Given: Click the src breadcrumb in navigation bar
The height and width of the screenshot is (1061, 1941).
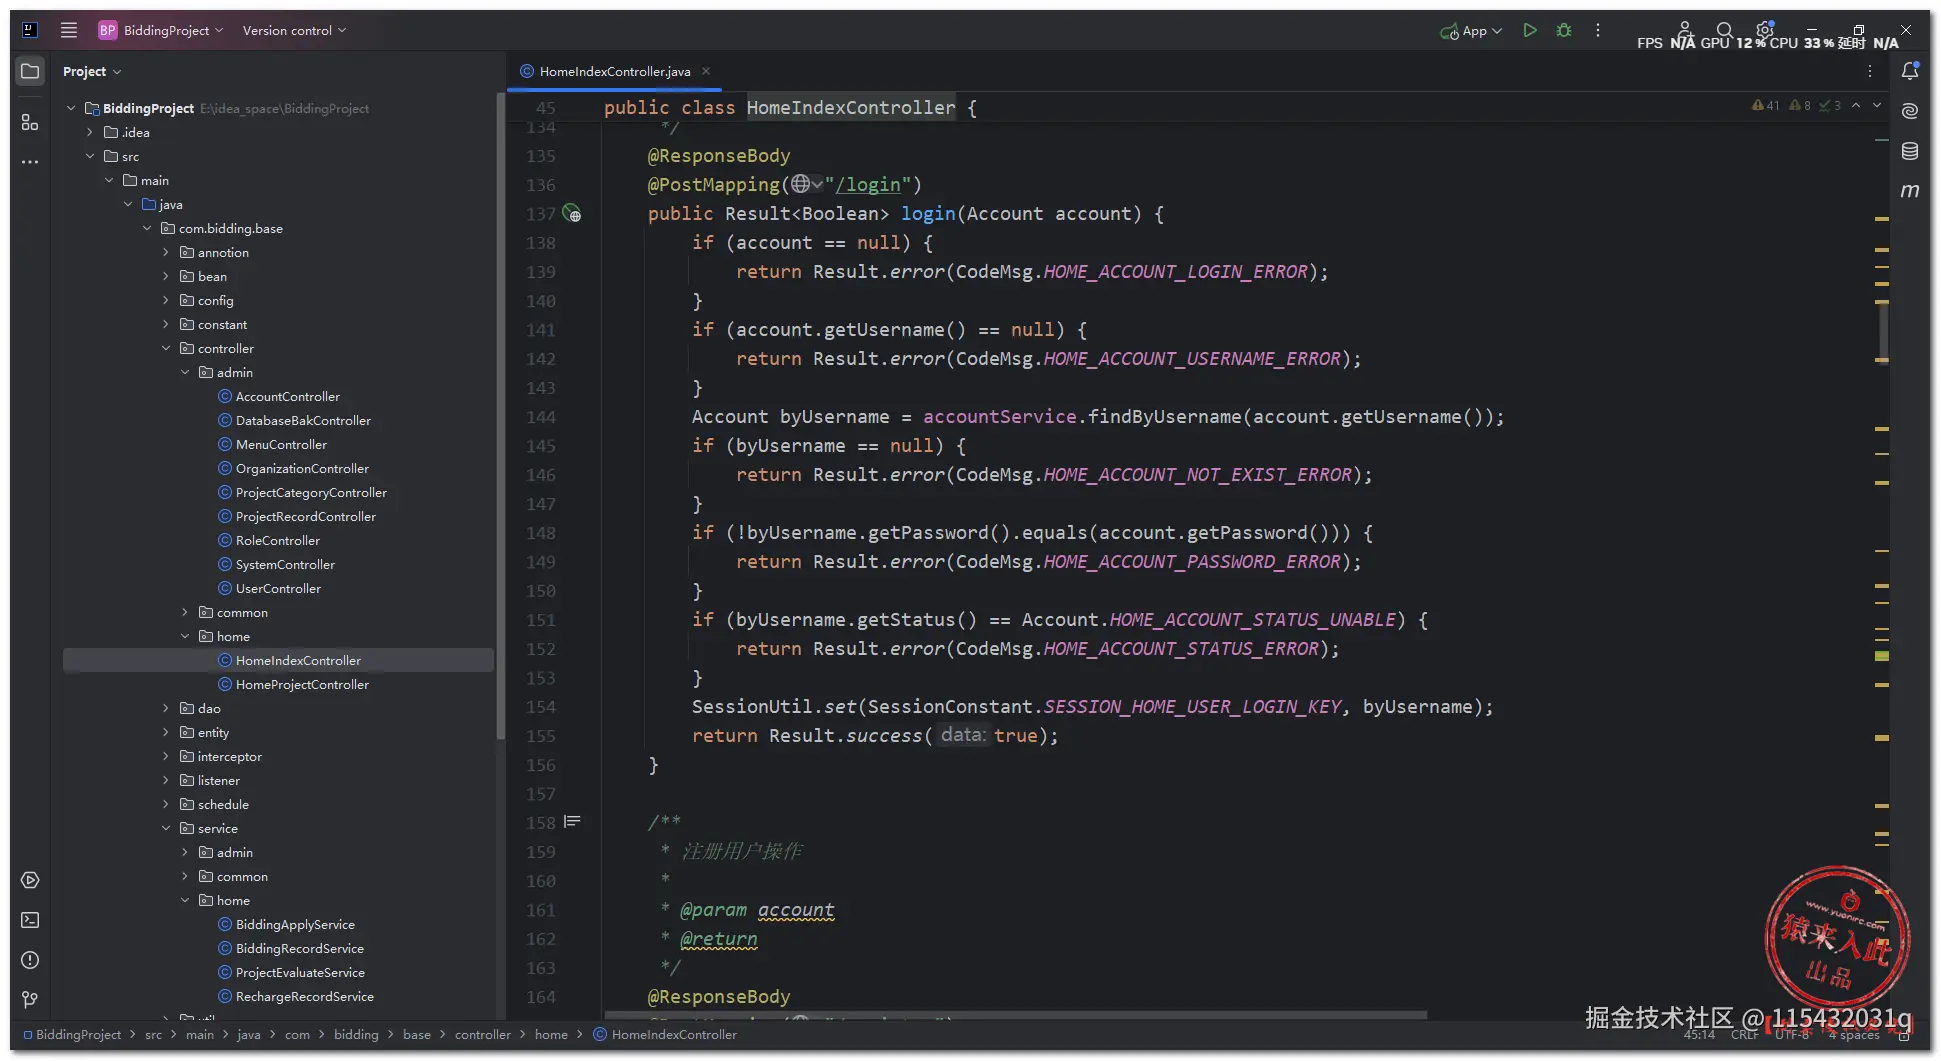Looking at the screenshot, I should 153,1034.
